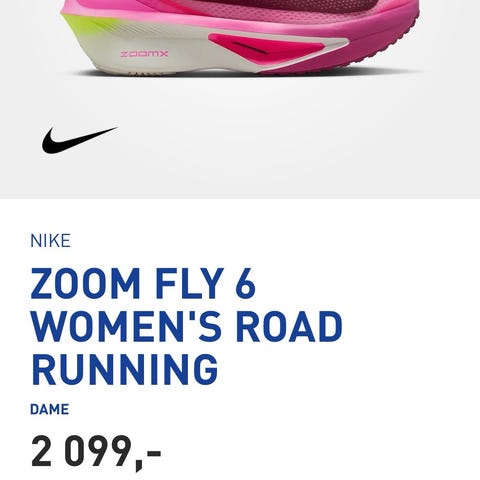Screen dimensions: 480x480
Task: Select the DAME category label
Action: [50, 409]
